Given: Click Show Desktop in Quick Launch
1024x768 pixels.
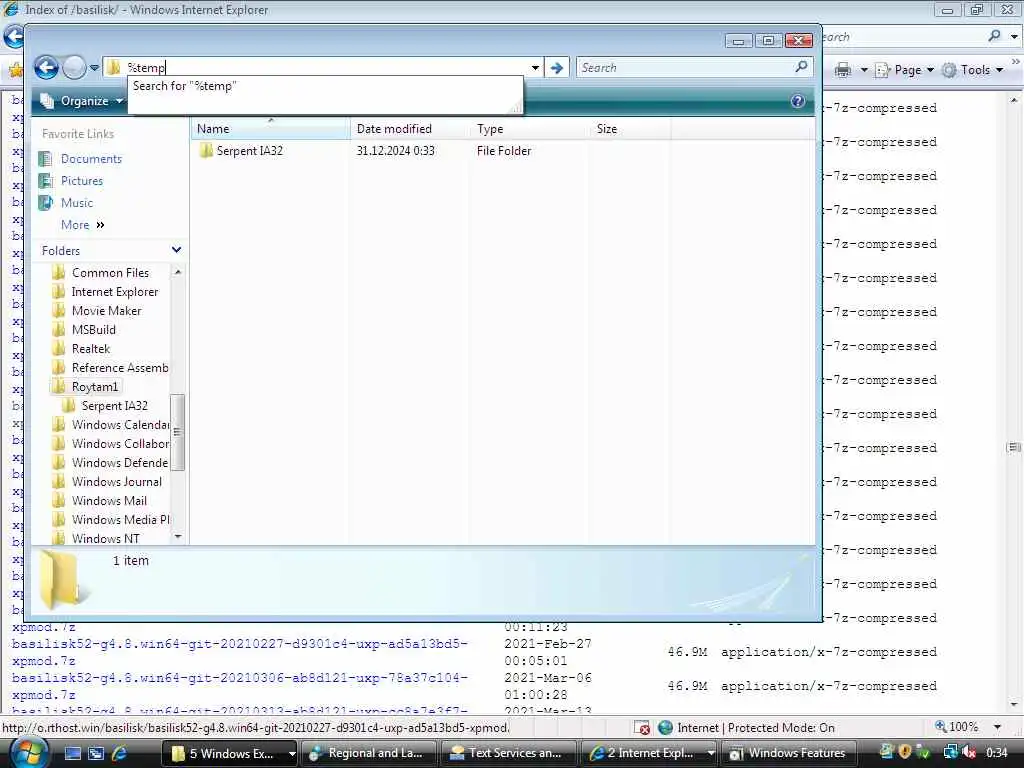Looking at the screenshot, I should point(72,753).
